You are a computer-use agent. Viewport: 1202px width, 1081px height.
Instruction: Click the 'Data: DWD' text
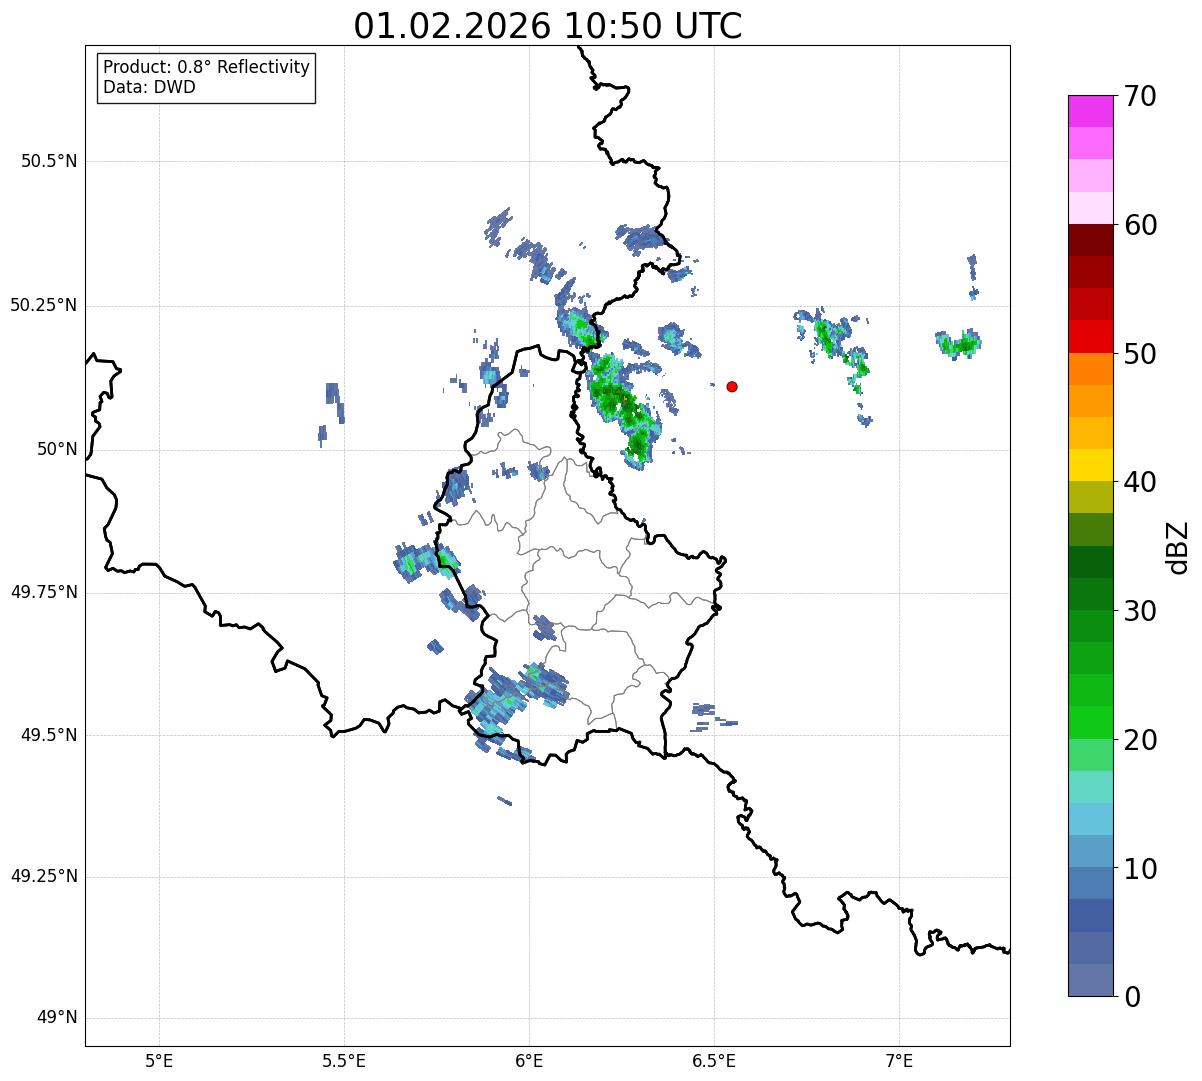[x=149, y=87]
